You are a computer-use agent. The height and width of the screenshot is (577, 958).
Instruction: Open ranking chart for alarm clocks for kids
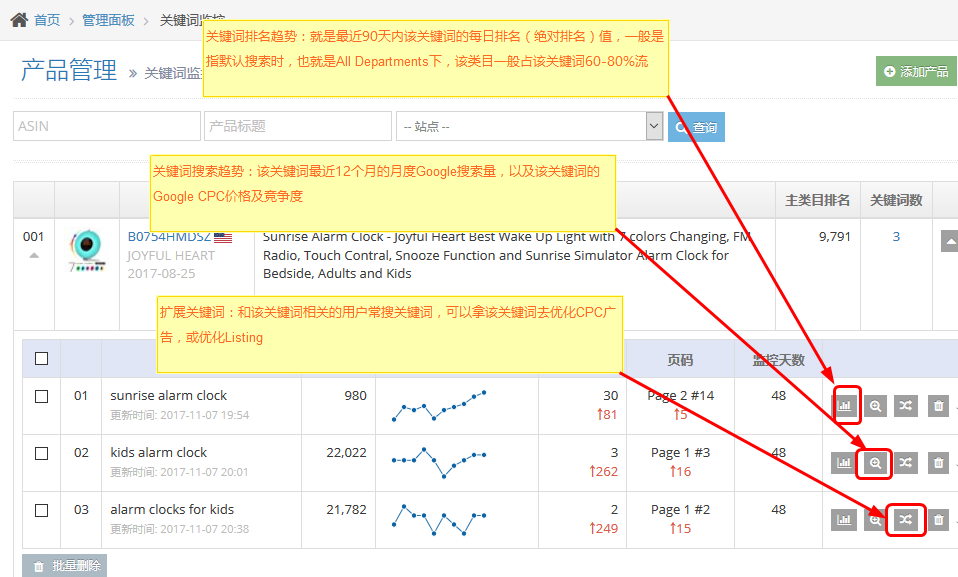[x=844, y=520]
